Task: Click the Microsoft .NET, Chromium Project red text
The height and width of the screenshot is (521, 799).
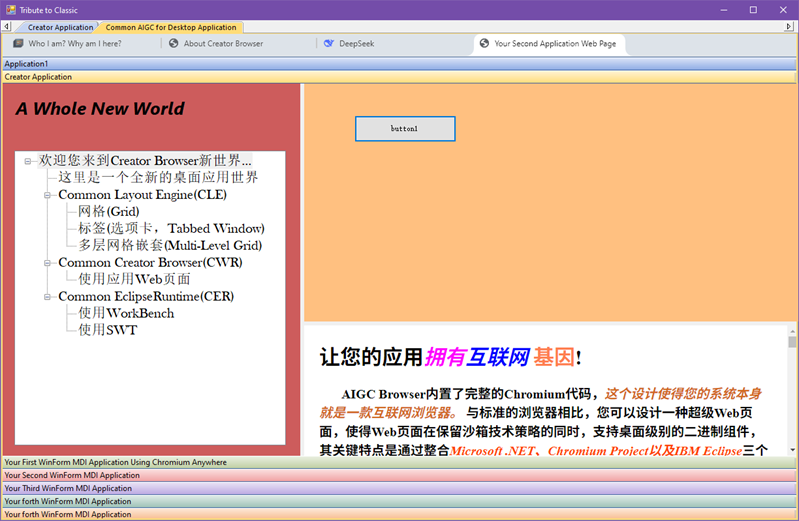Action: [596, 451]
